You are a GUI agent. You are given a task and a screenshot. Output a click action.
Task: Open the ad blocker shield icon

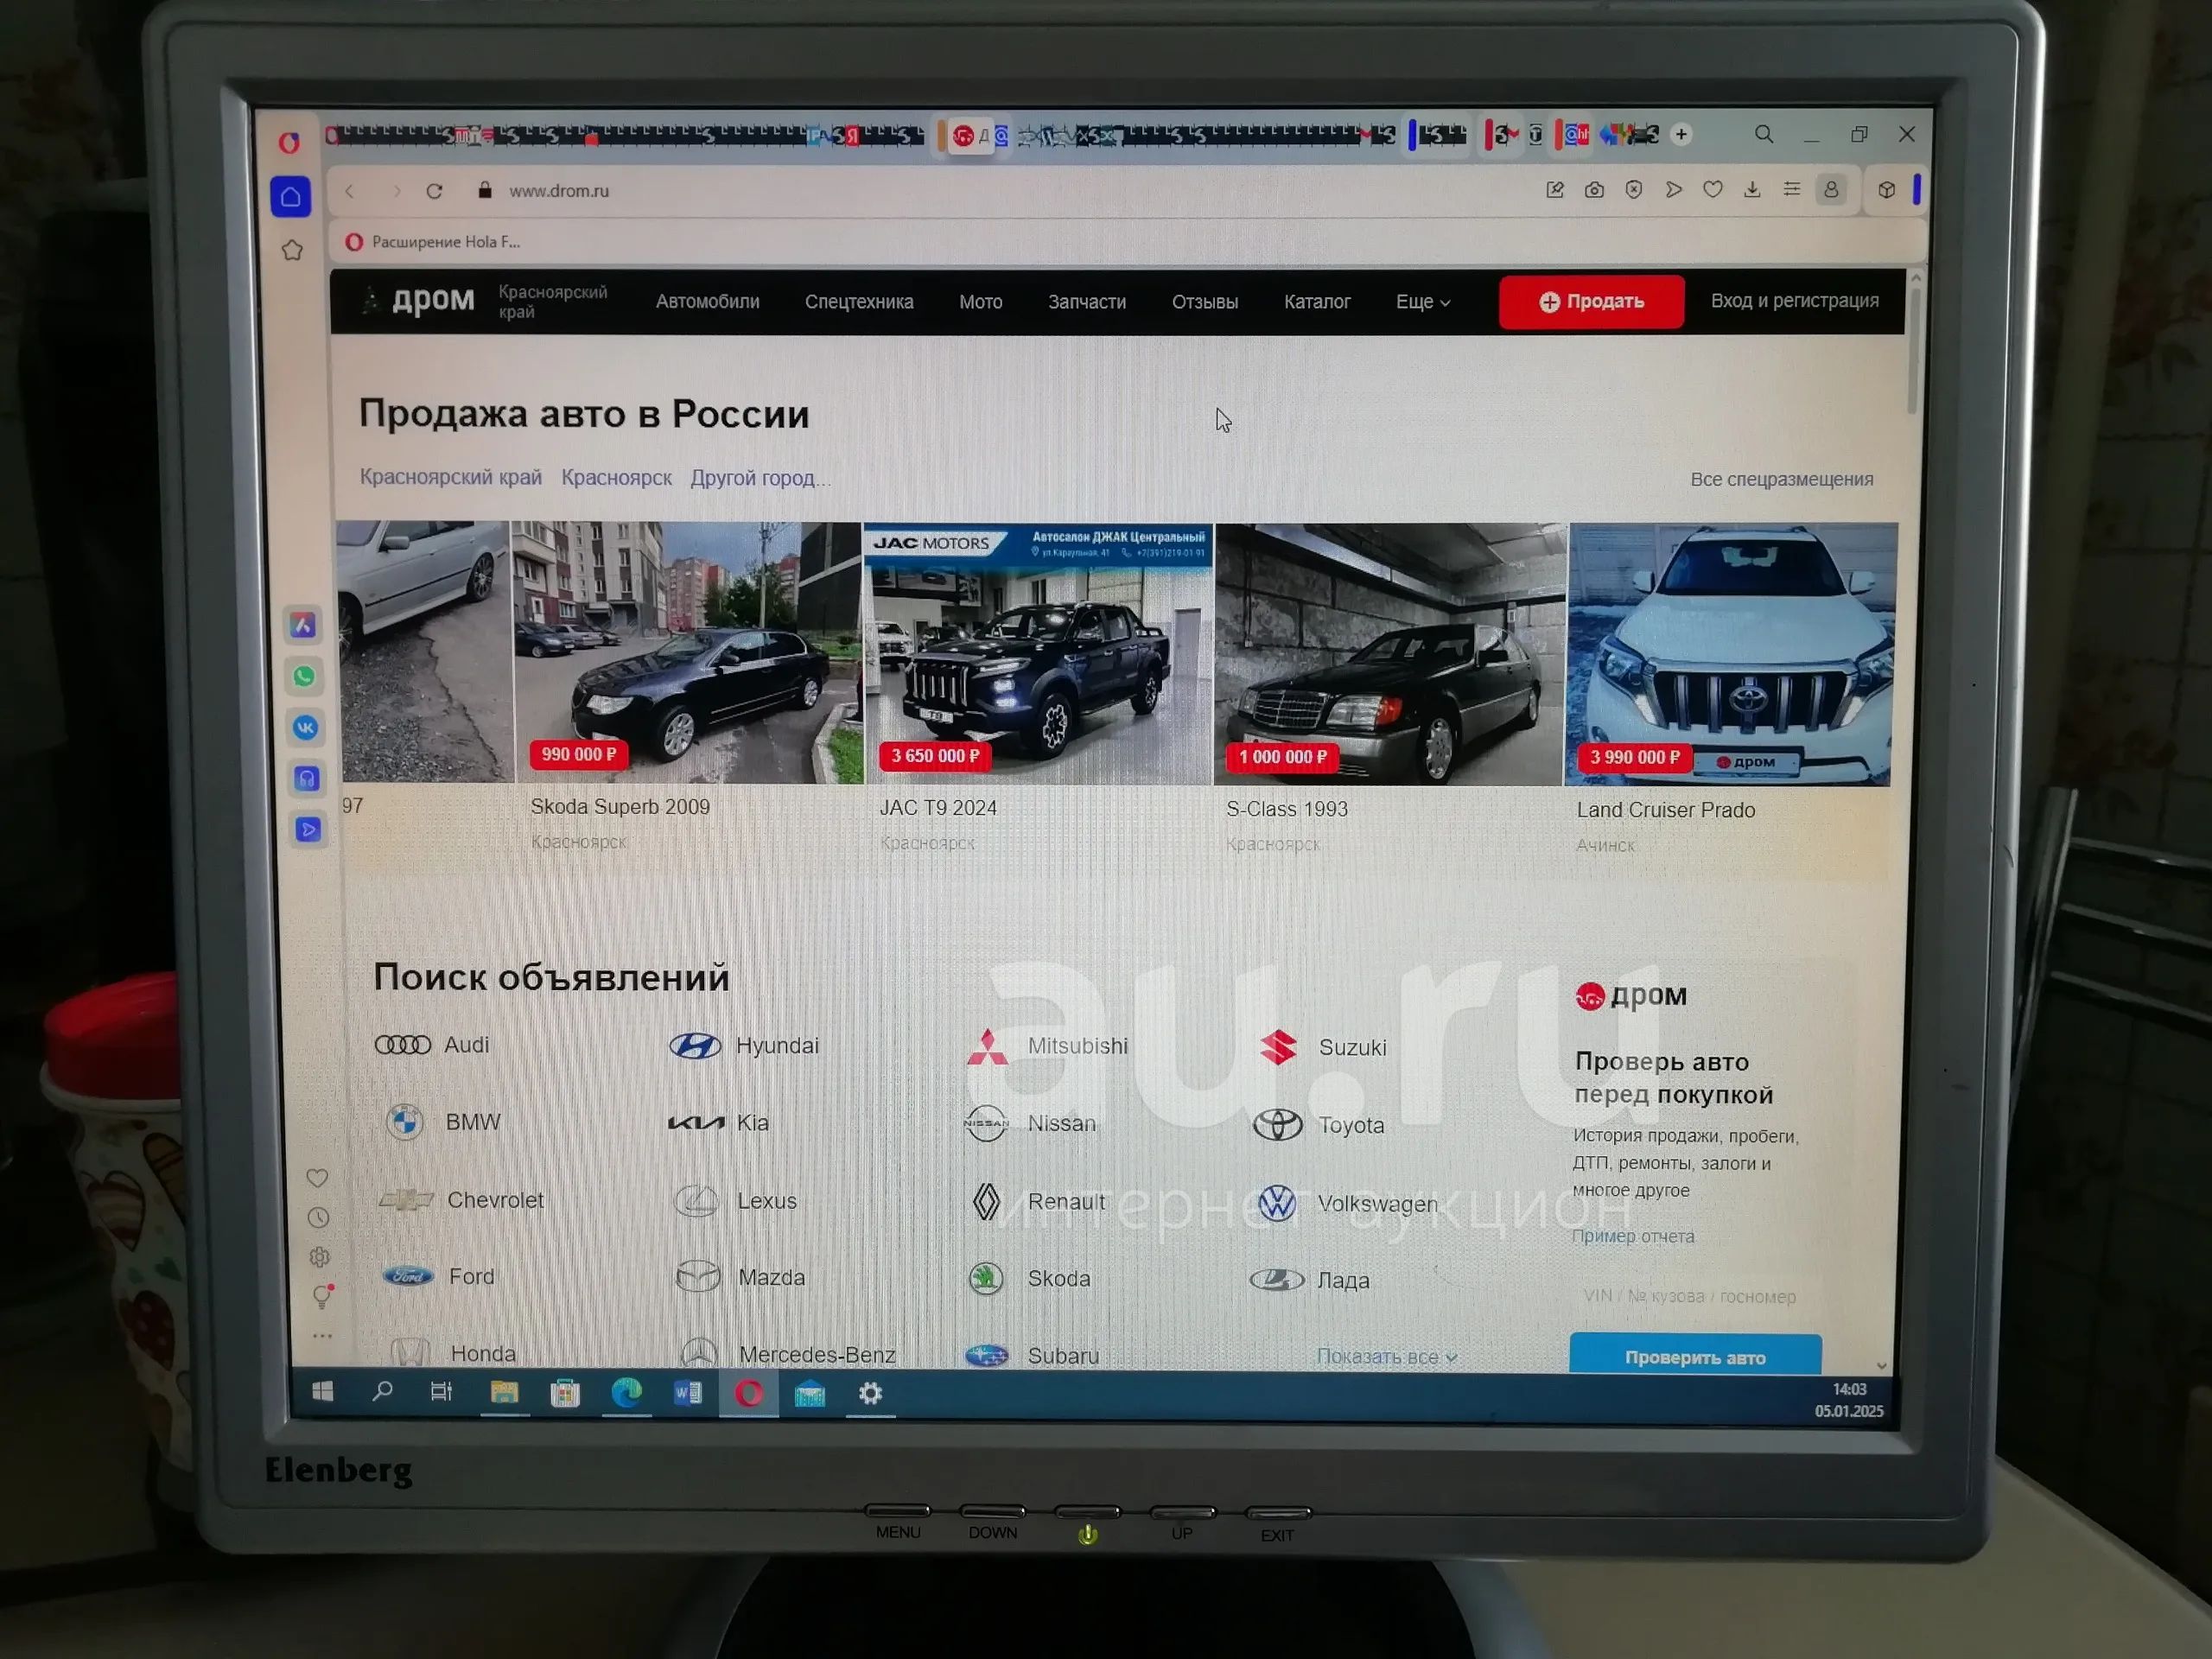(x=1634, y=190)
